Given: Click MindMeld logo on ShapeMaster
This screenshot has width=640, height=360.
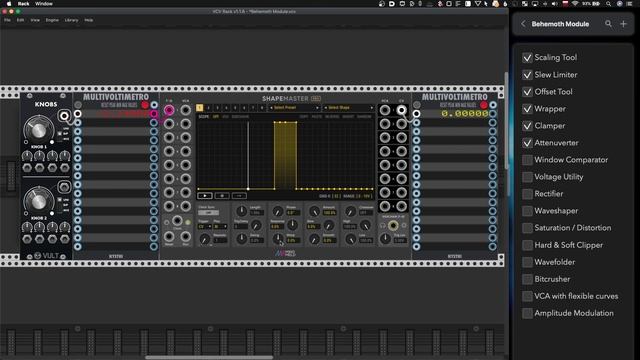Looking at the screenshot, I should click(x=285, y=253).
